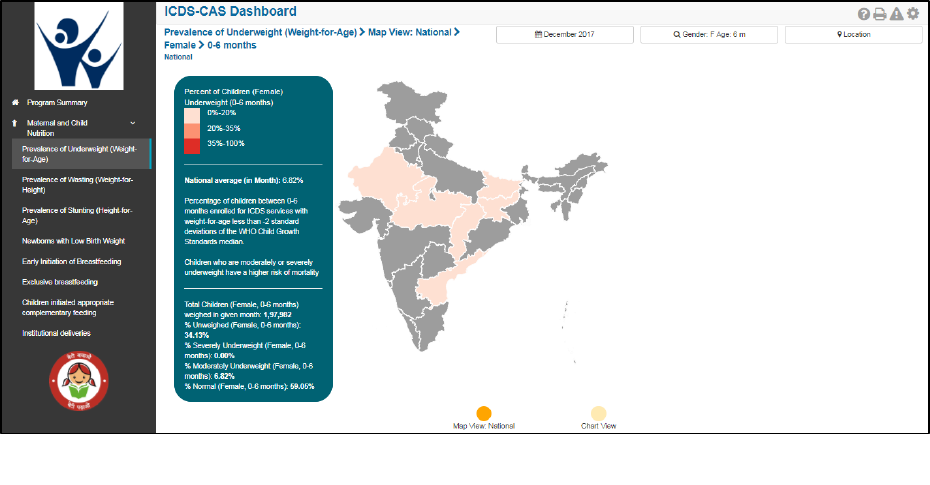Open the warning alert triangle icon
This screenshot has height=485, width=930.
pos(896,14)
